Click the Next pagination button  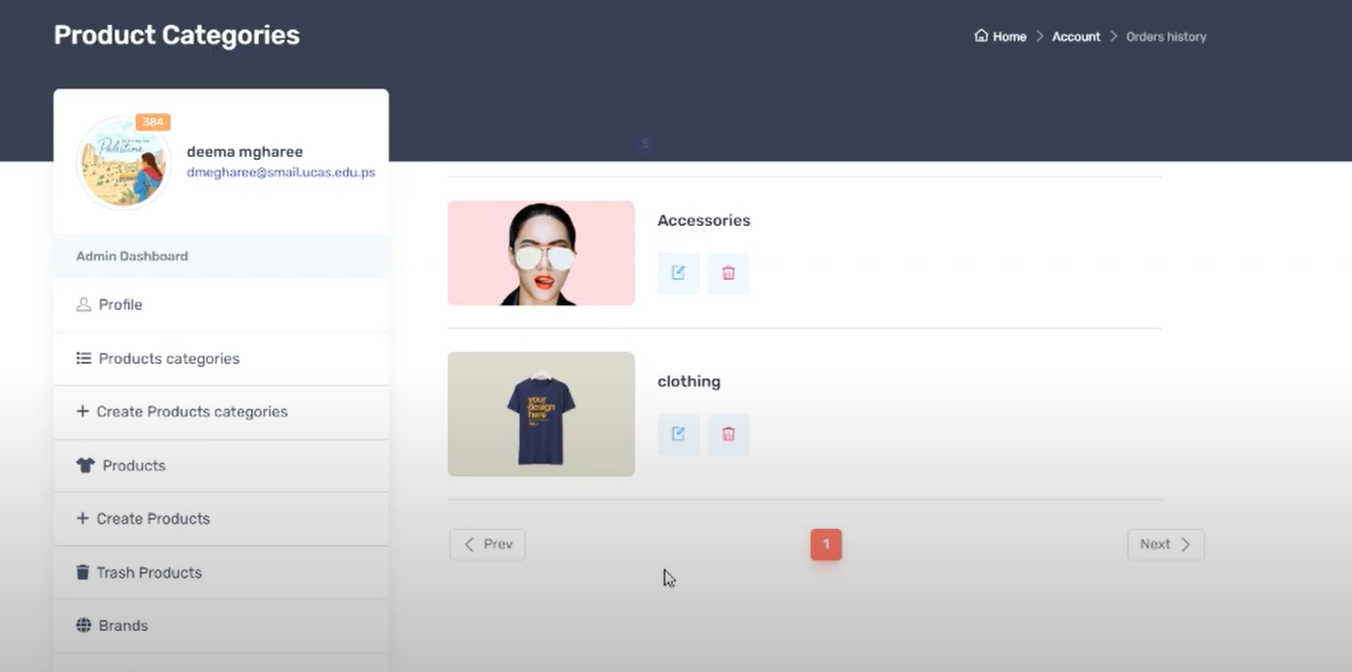pyautogui.click(x=1166, y=544)
